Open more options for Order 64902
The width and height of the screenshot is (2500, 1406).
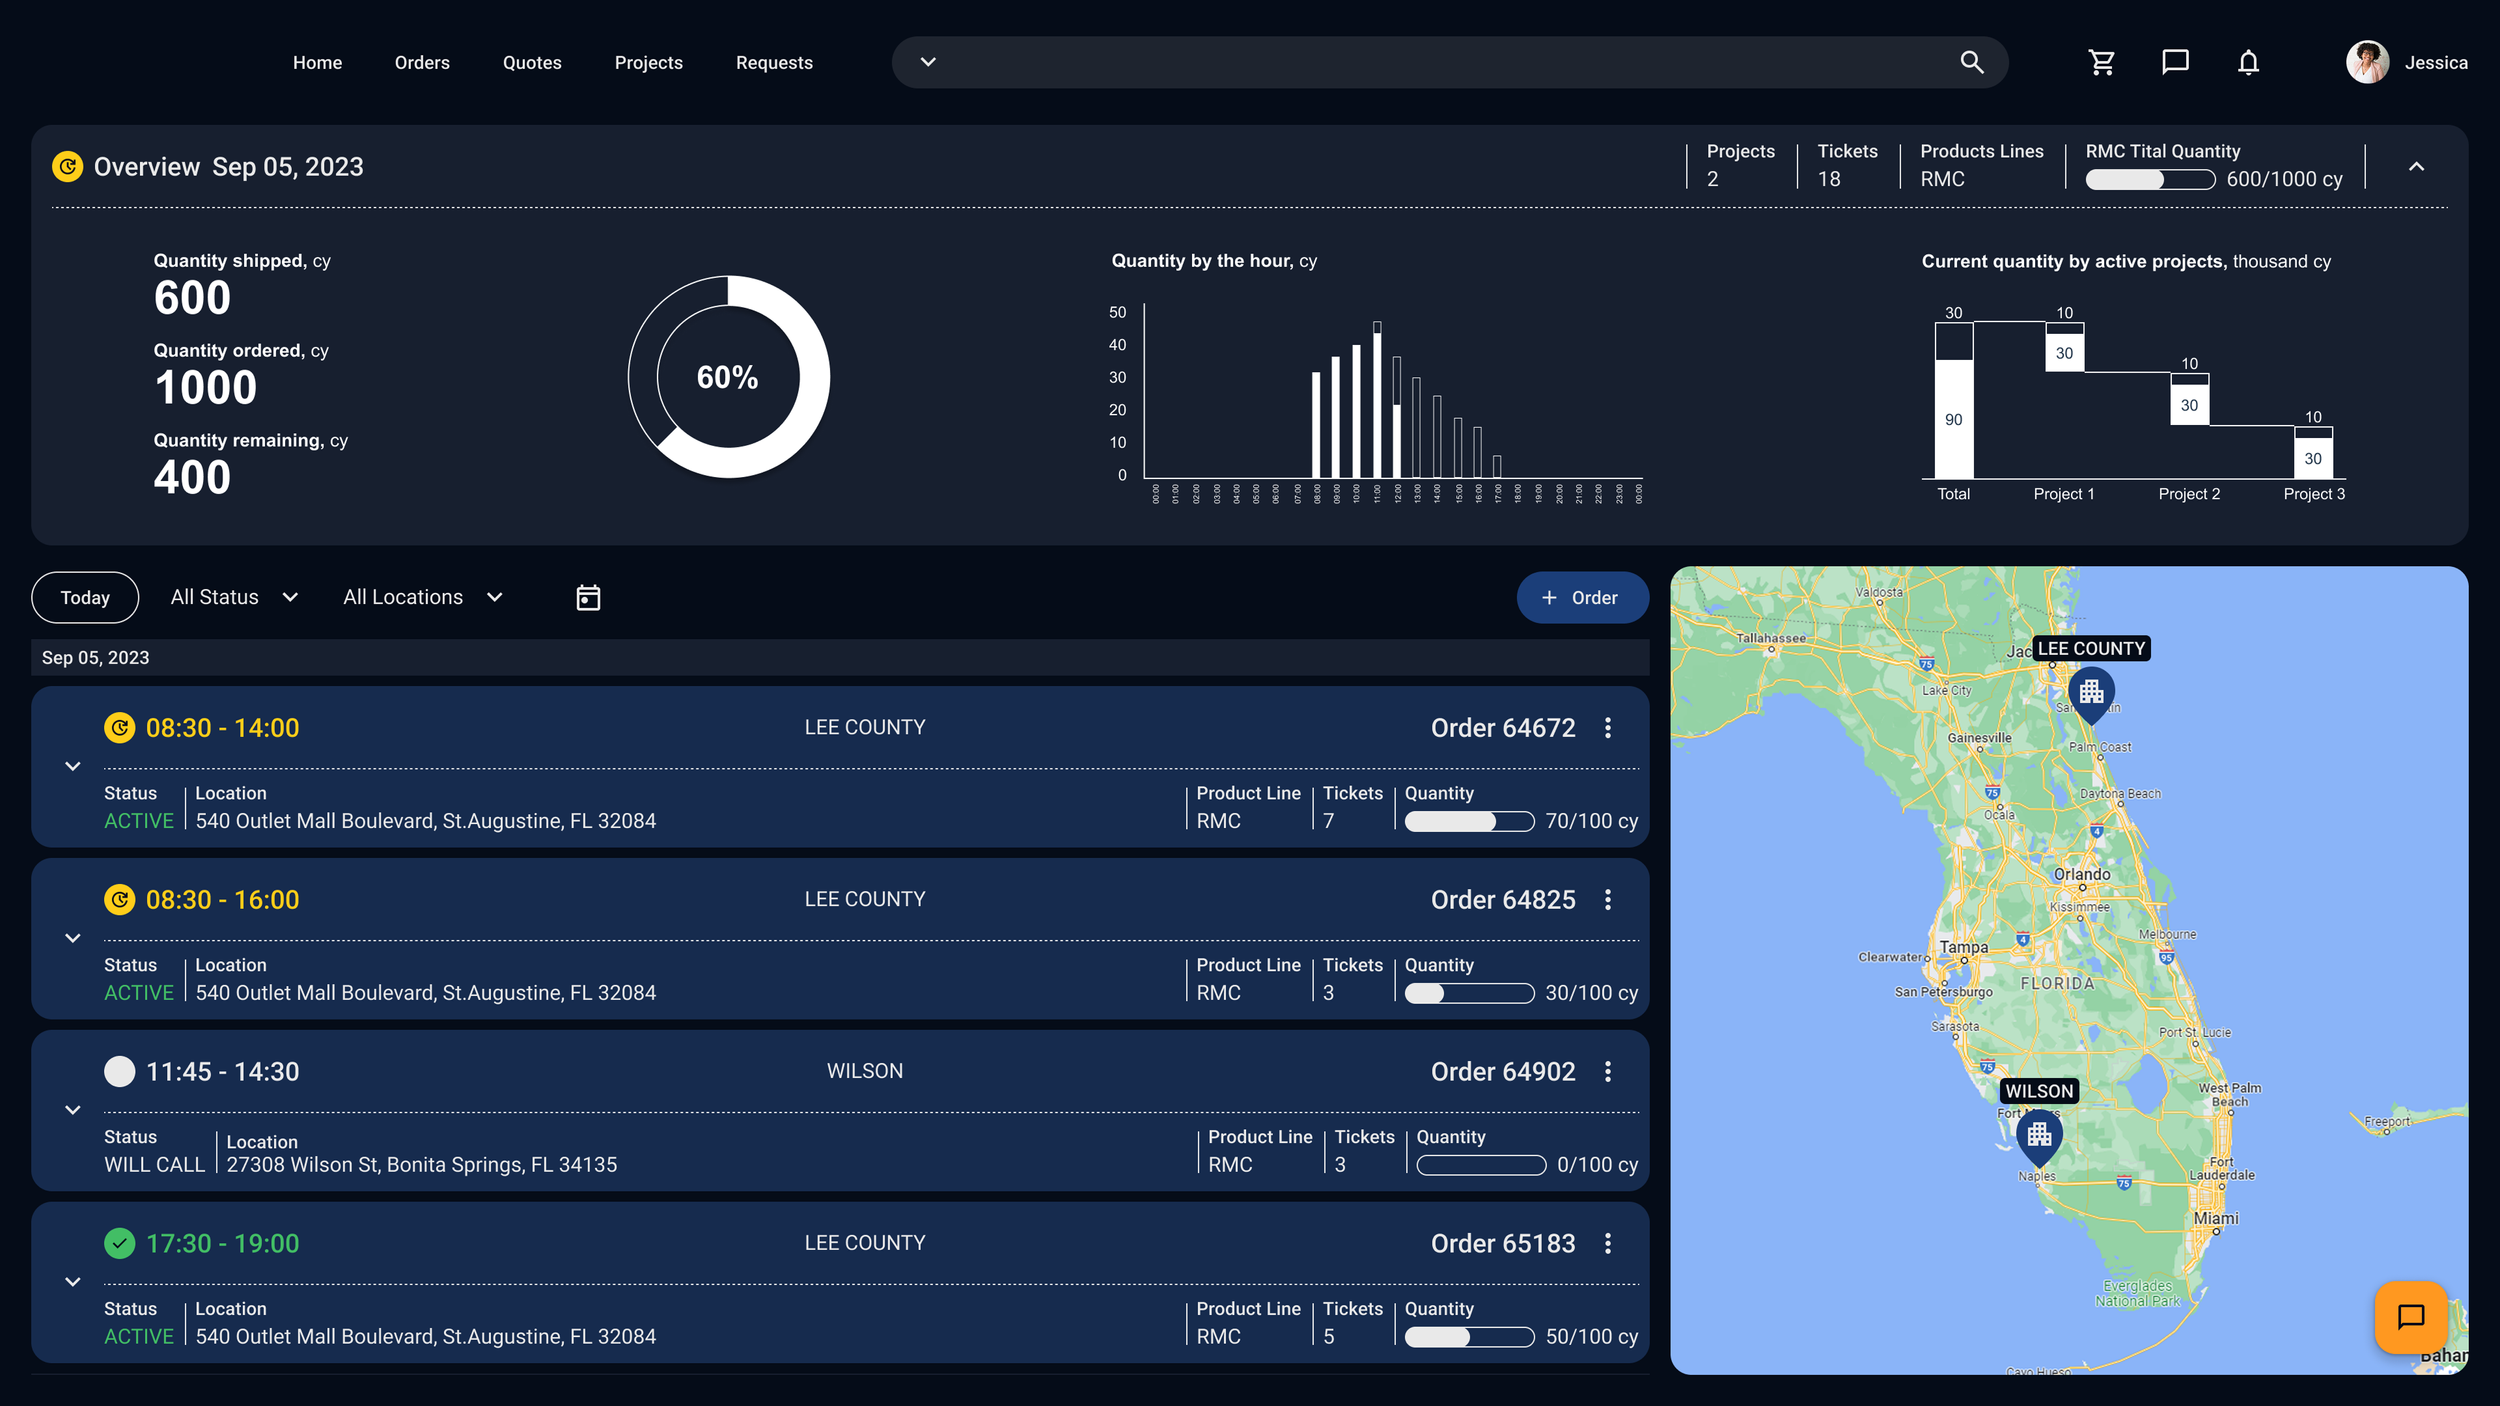click(x=1608, y=1072)
